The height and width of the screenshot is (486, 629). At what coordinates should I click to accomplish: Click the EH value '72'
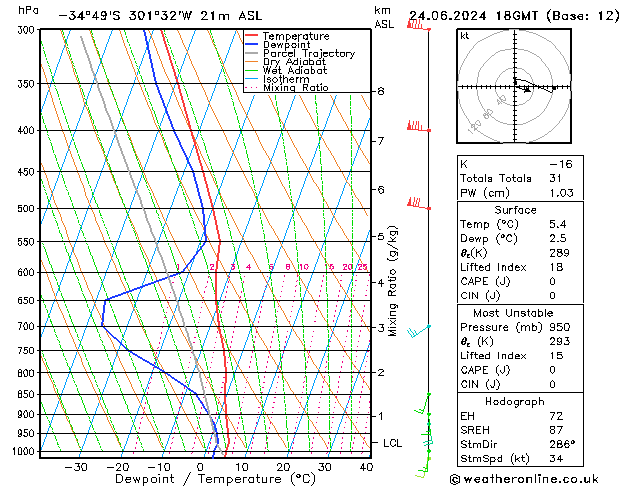click(556, 416)
